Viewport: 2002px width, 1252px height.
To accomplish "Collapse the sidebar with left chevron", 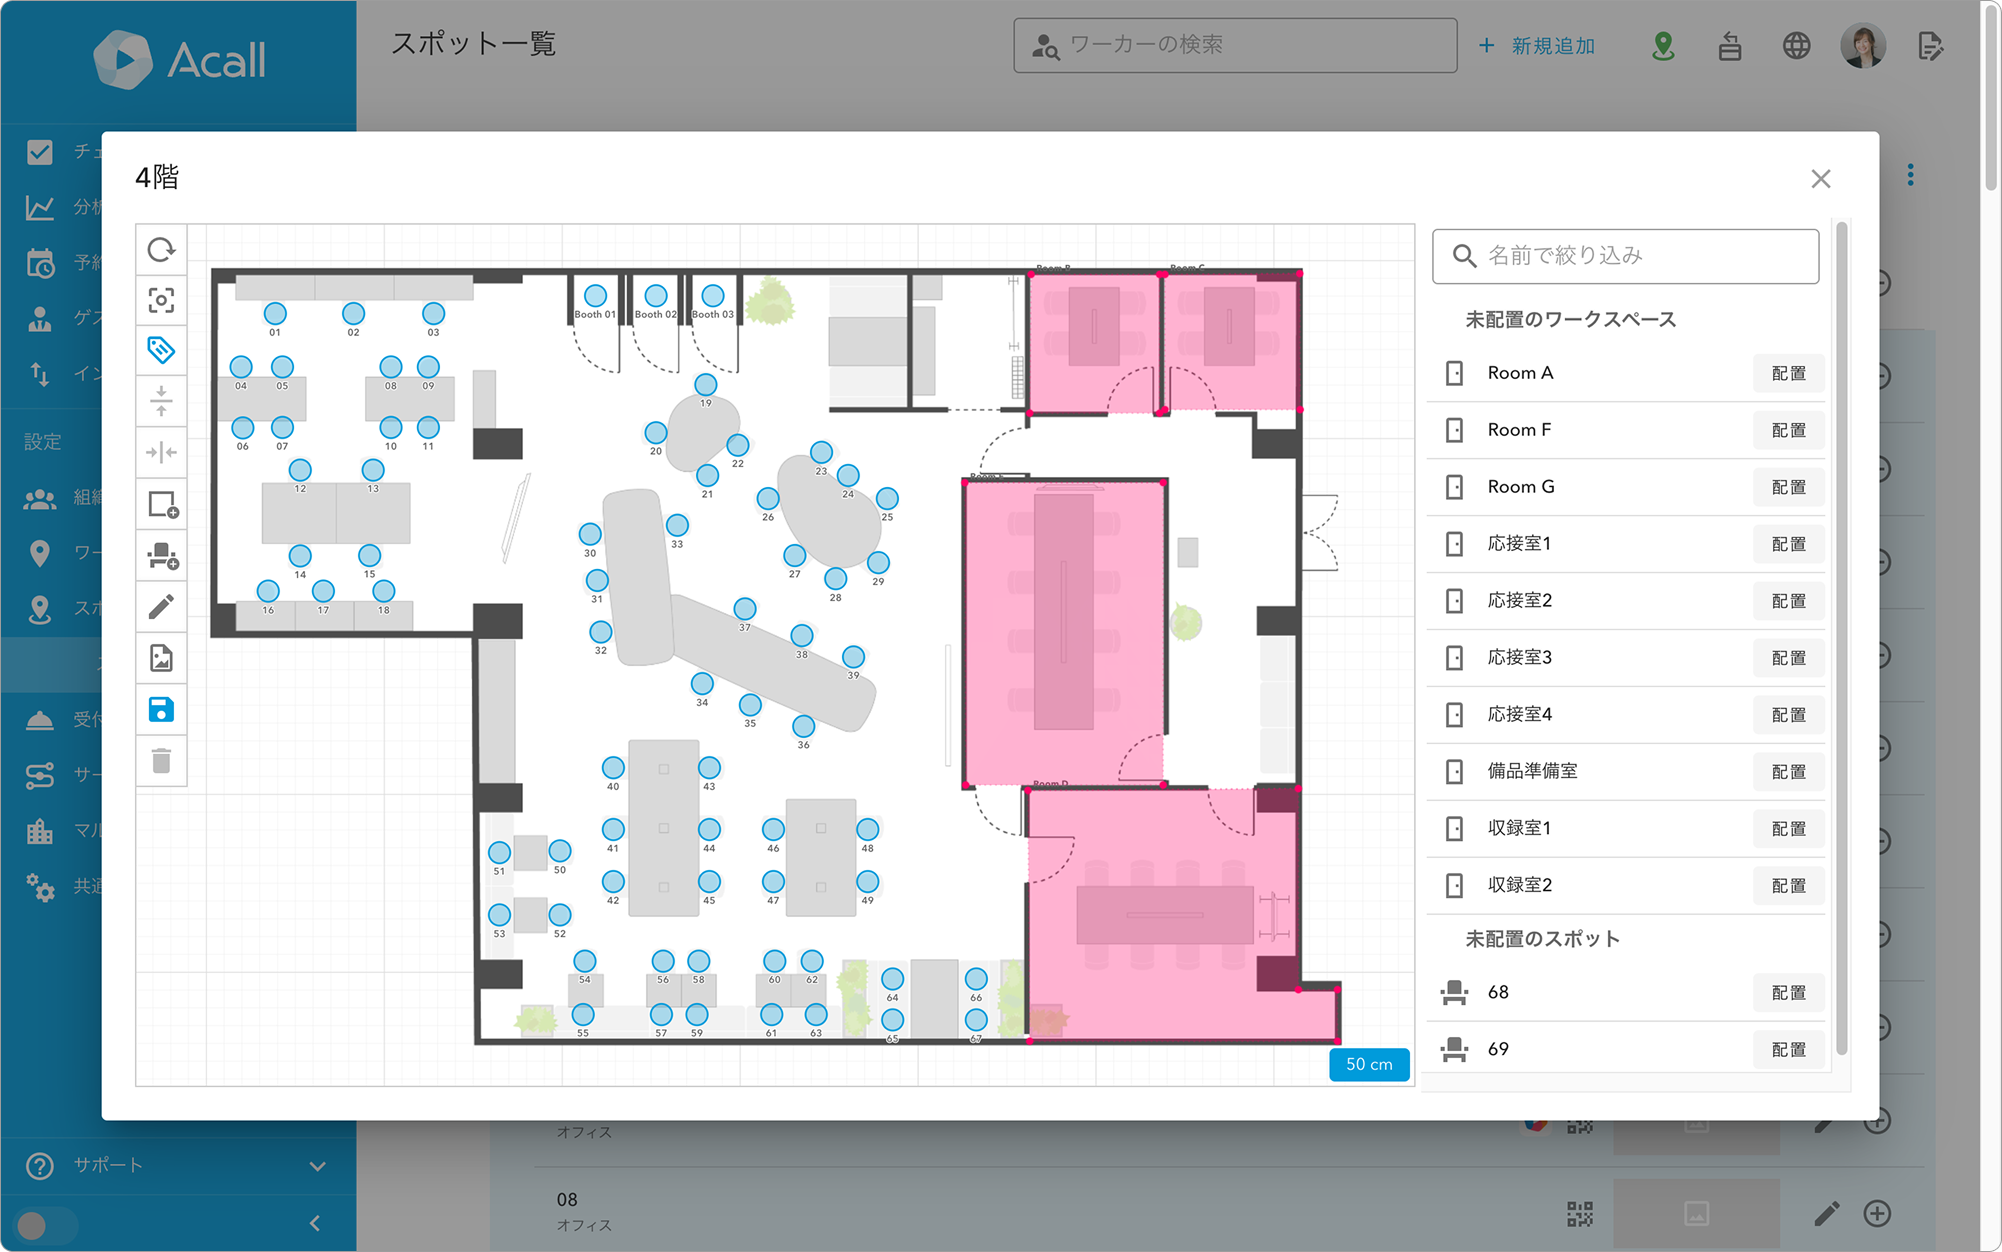I will [x=315, y=1223].
